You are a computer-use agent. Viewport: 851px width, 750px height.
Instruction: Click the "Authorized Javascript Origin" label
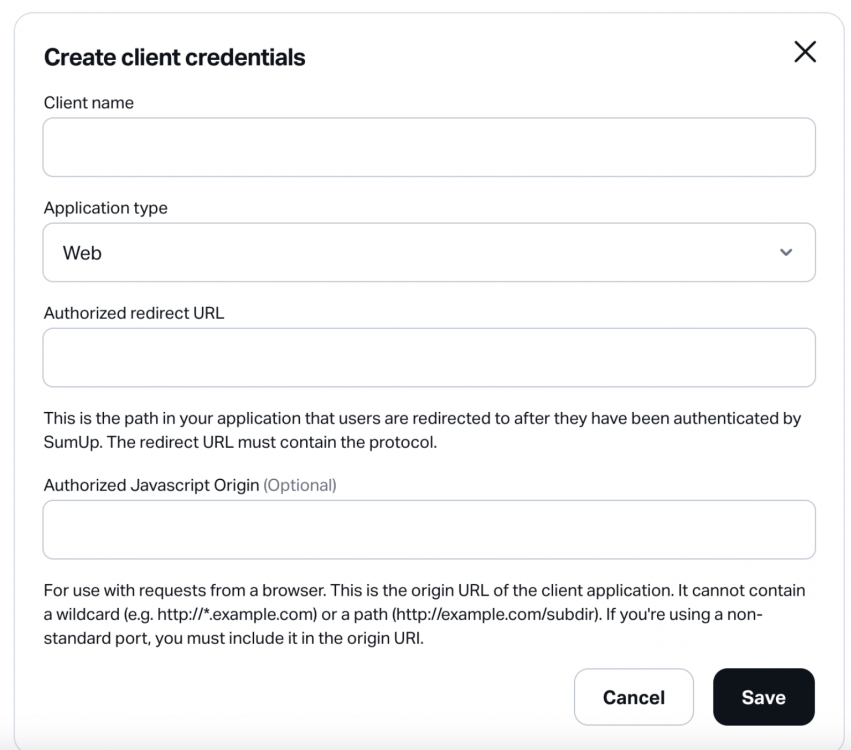coord(151,485)
